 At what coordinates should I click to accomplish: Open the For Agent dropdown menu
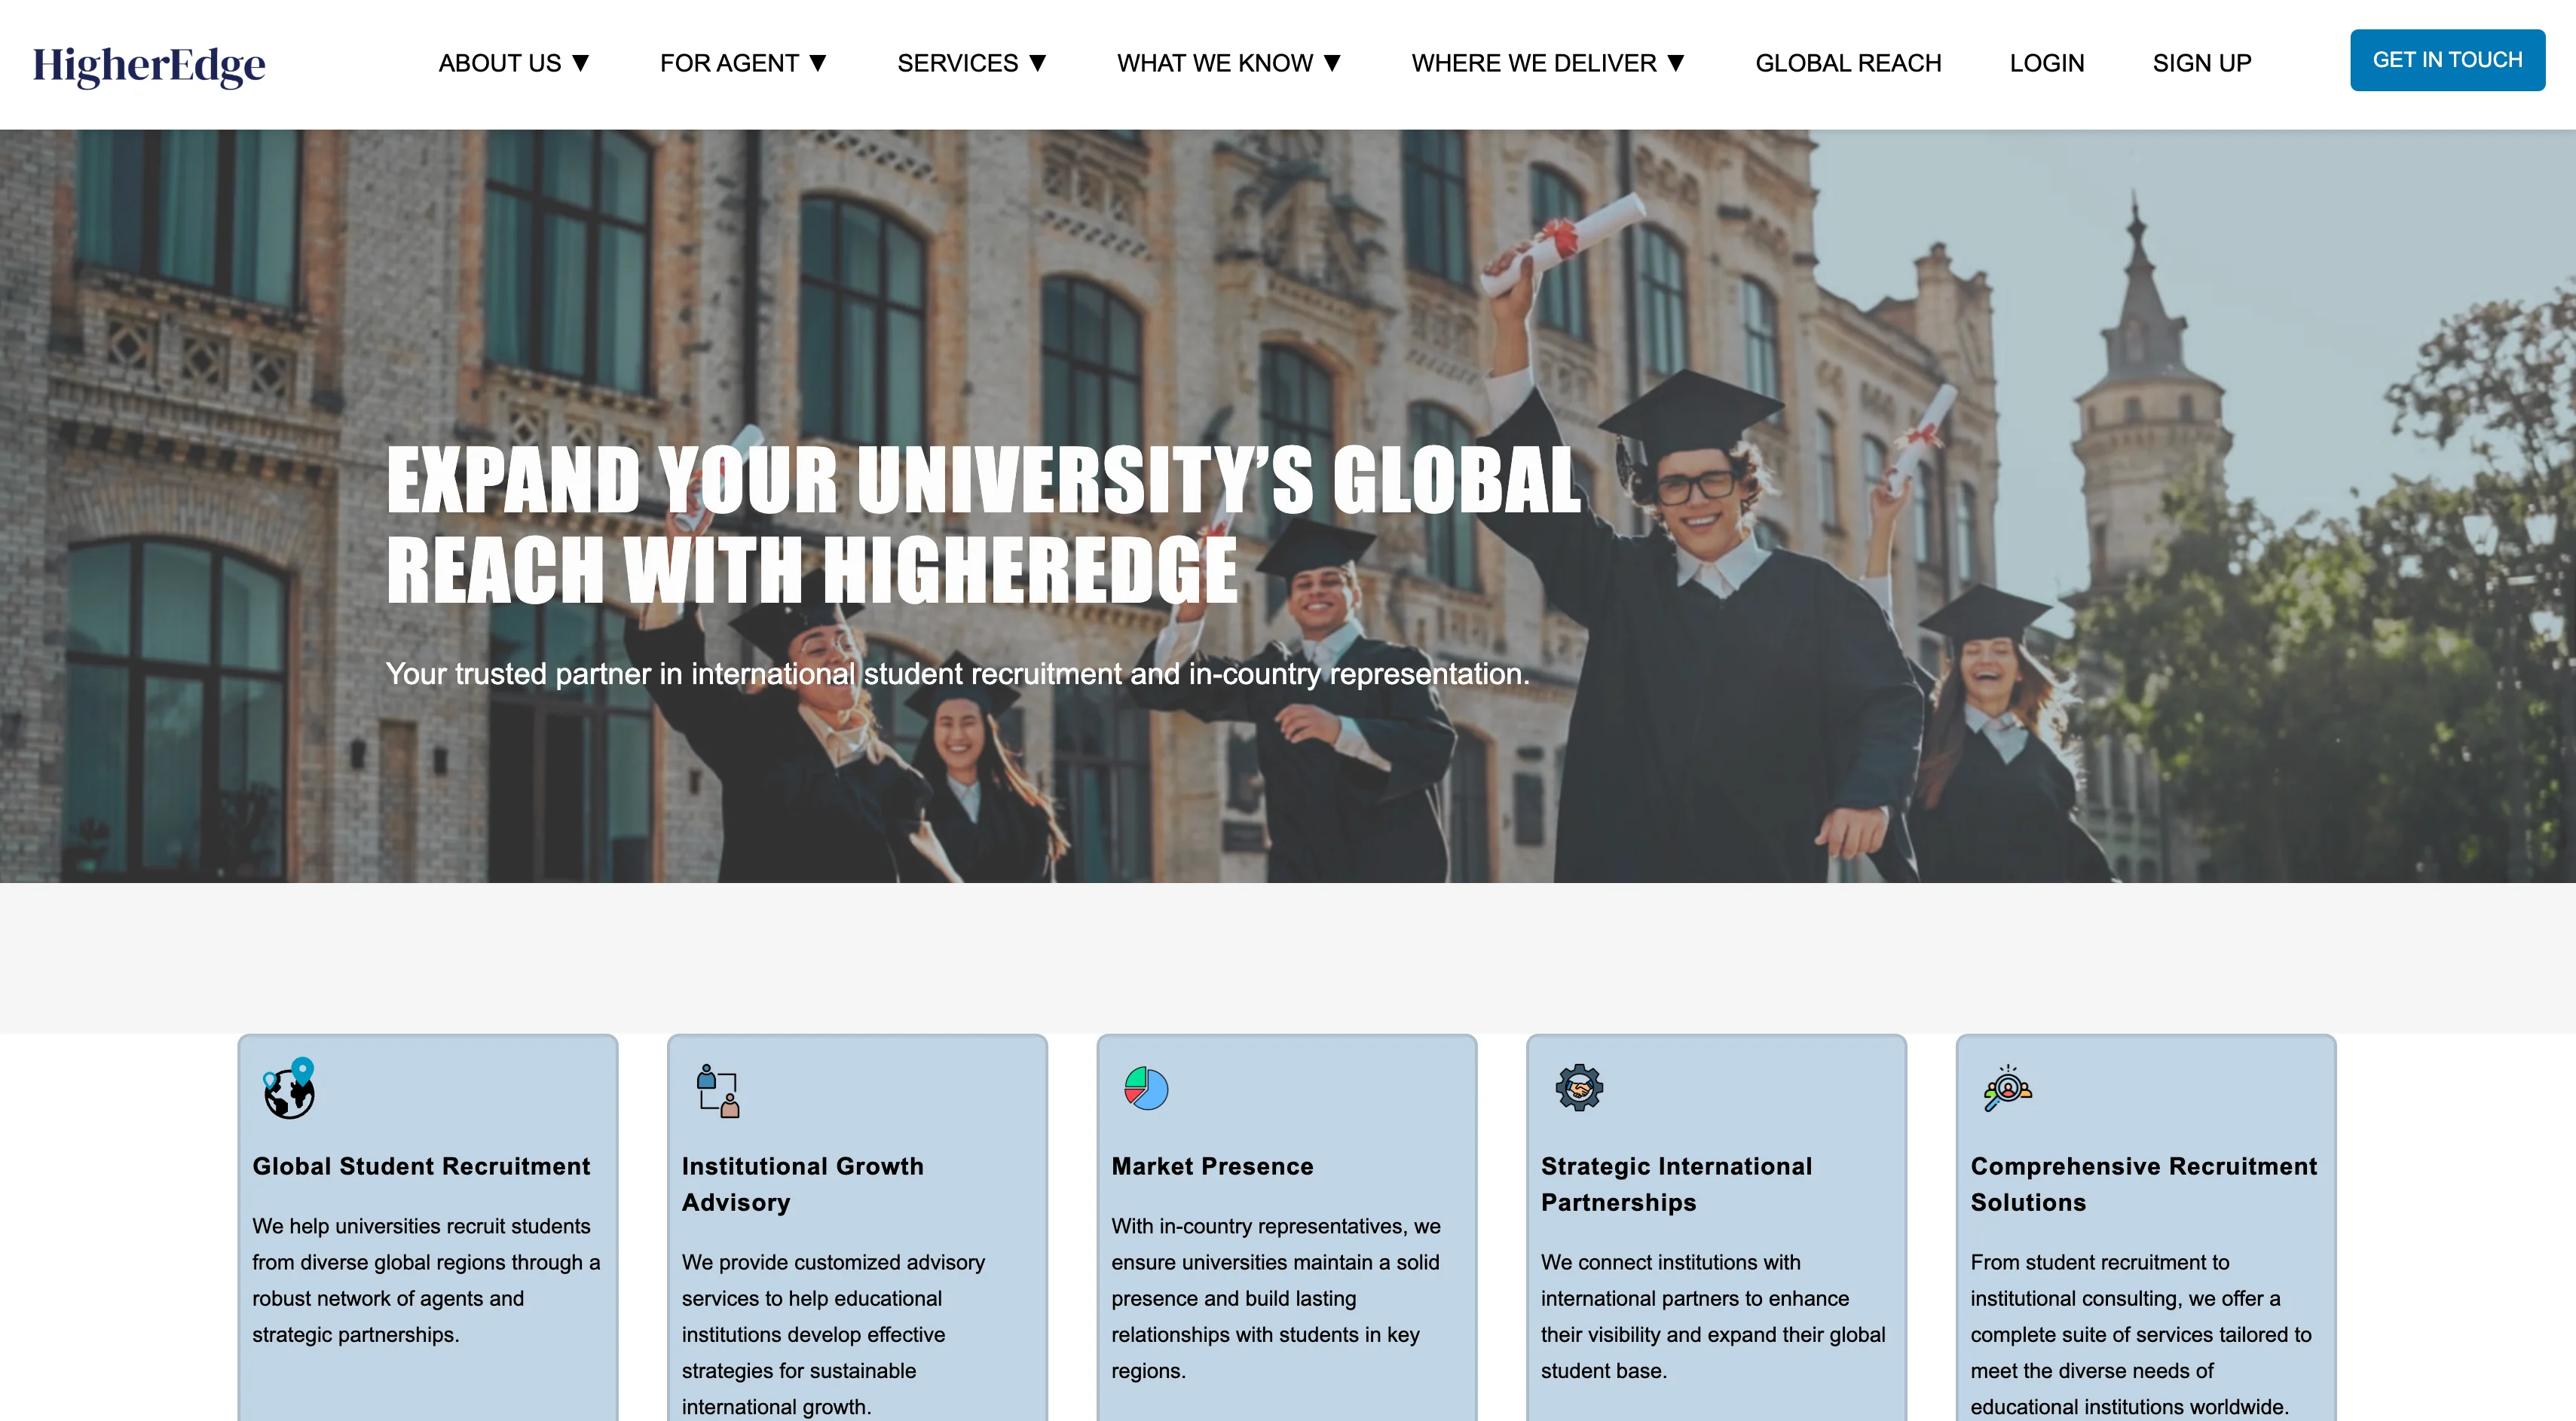tap(743, 63)
